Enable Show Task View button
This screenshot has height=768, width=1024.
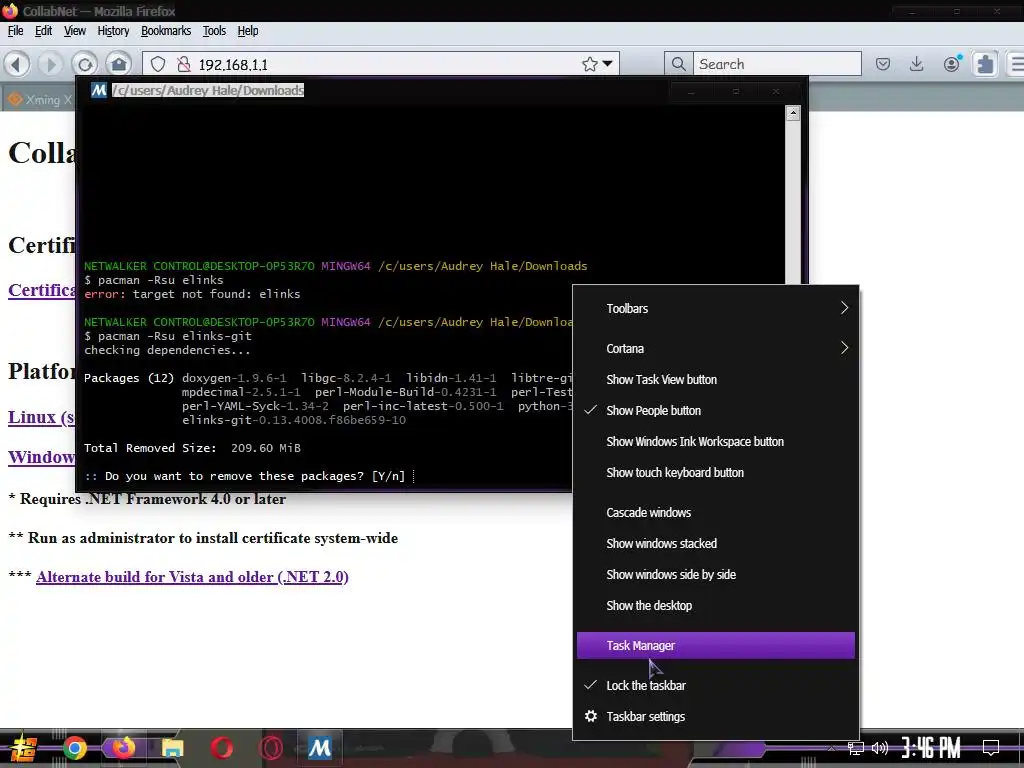pos(716,379)
